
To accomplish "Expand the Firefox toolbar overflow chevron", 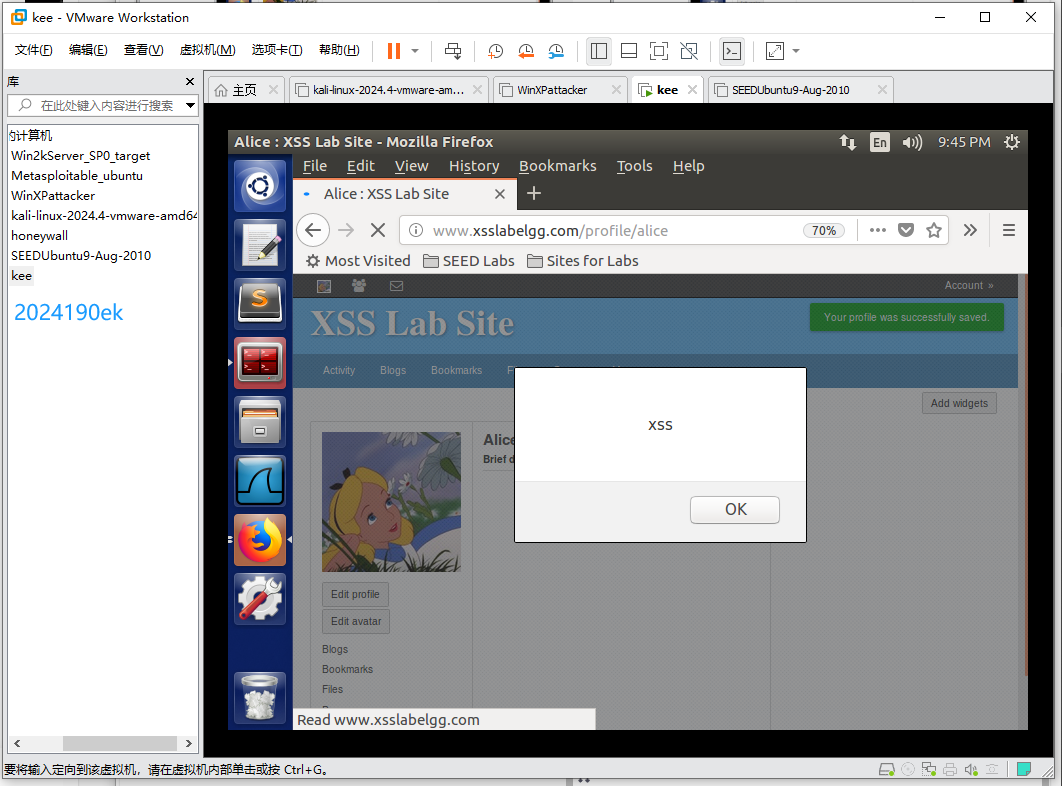I will 970,230.
